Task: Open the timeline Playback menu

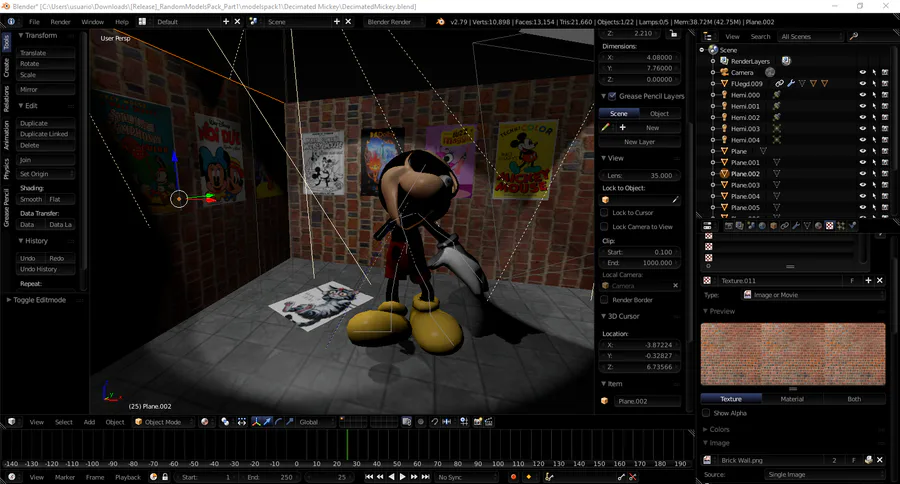Action: click(127, 477)
